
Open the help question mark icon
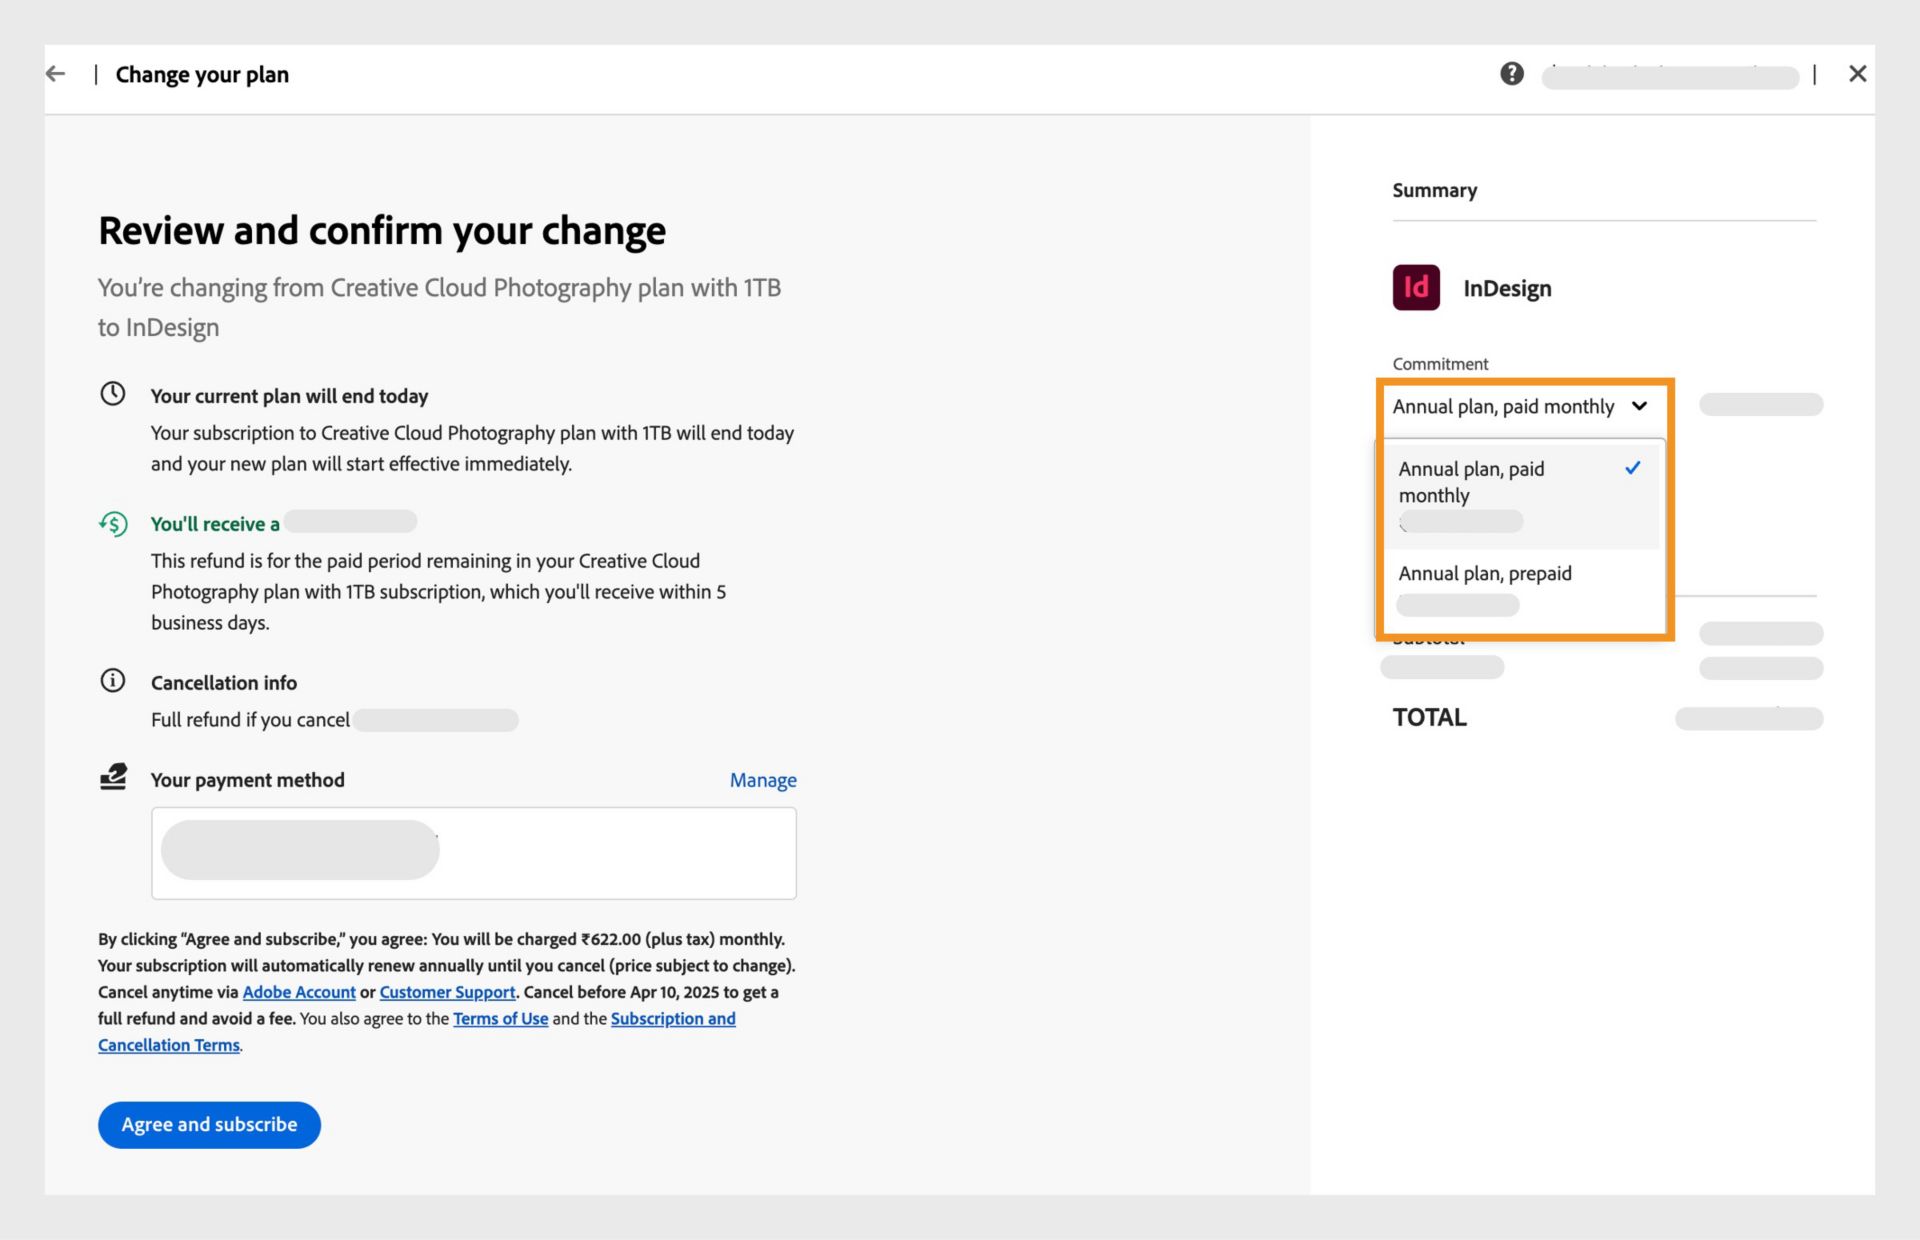pos(1511,74)
